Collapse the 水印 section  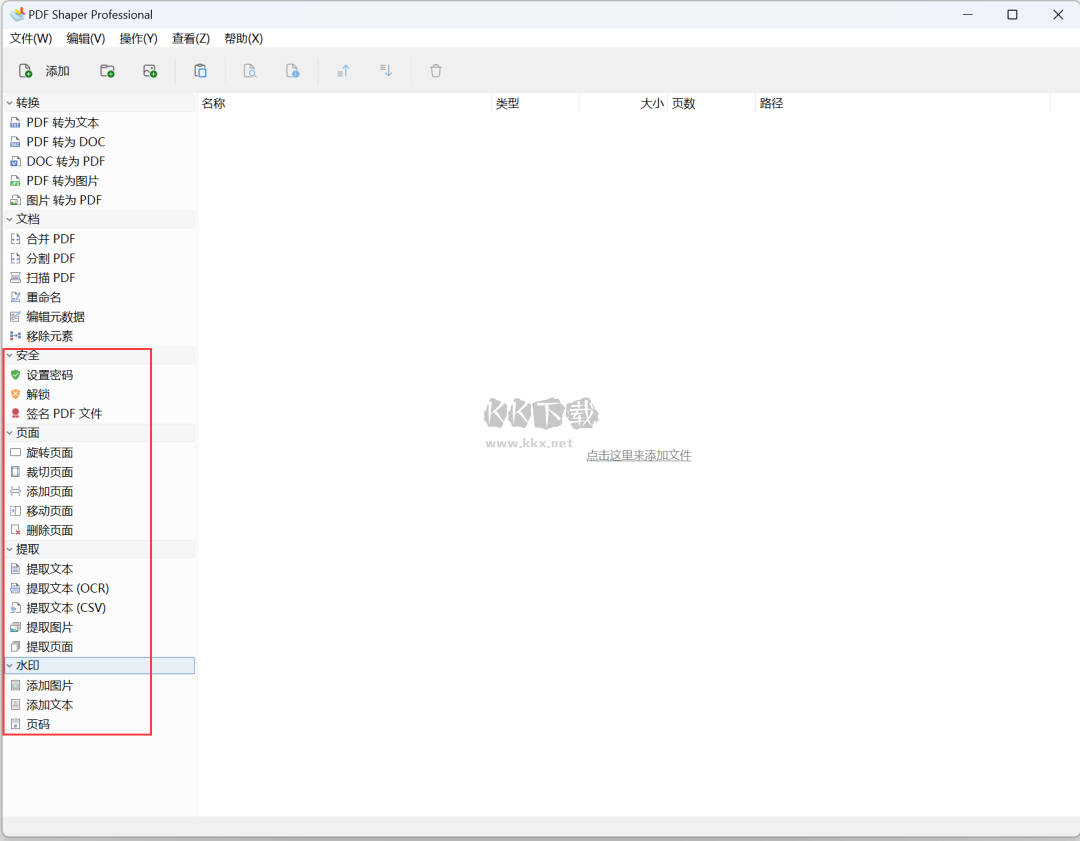pyautogui.click(x=9, y=665)
